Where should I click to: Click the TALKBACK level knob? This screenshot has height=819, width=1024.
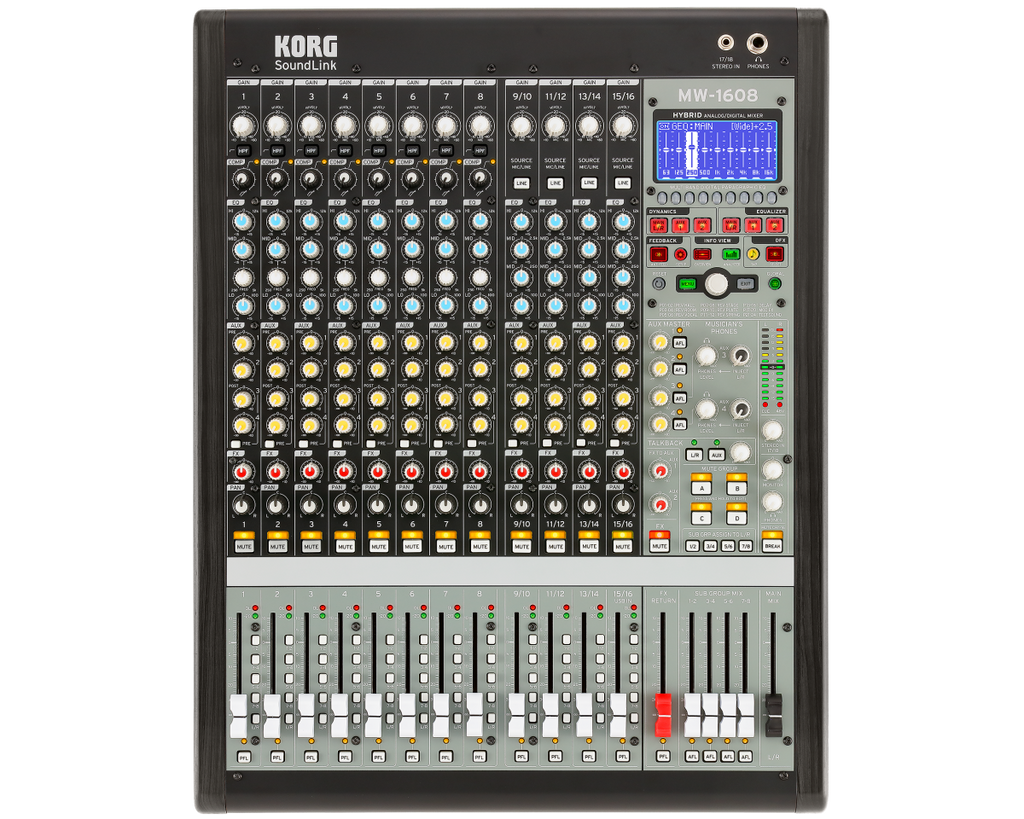[740, 452]
